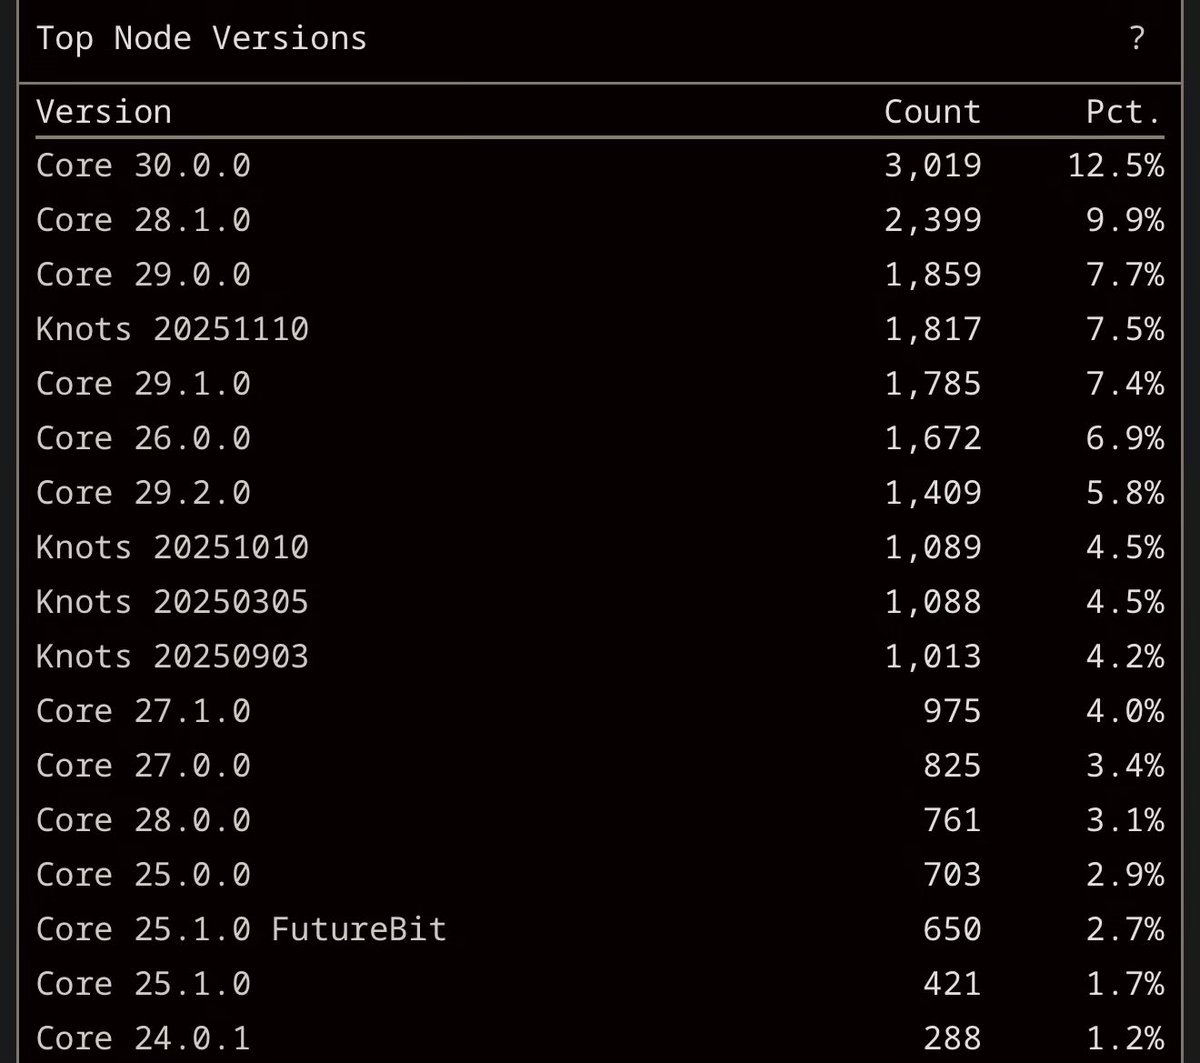Click the 3.1% percentage value

pyautogui.click(x=1125, y=820)
